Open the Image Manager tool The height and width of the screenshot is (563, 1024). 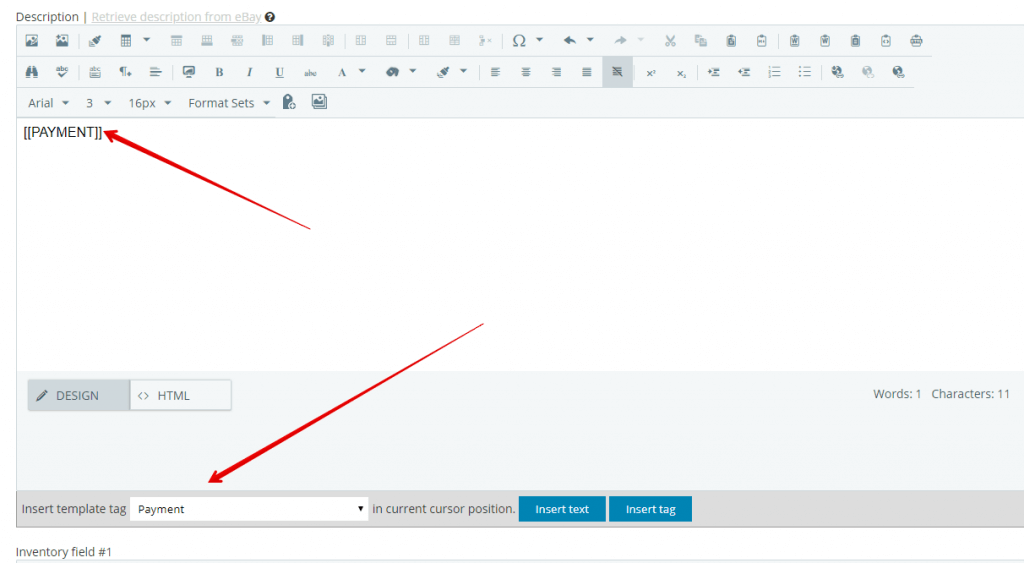pyautogui.click(x=31, y=40)
